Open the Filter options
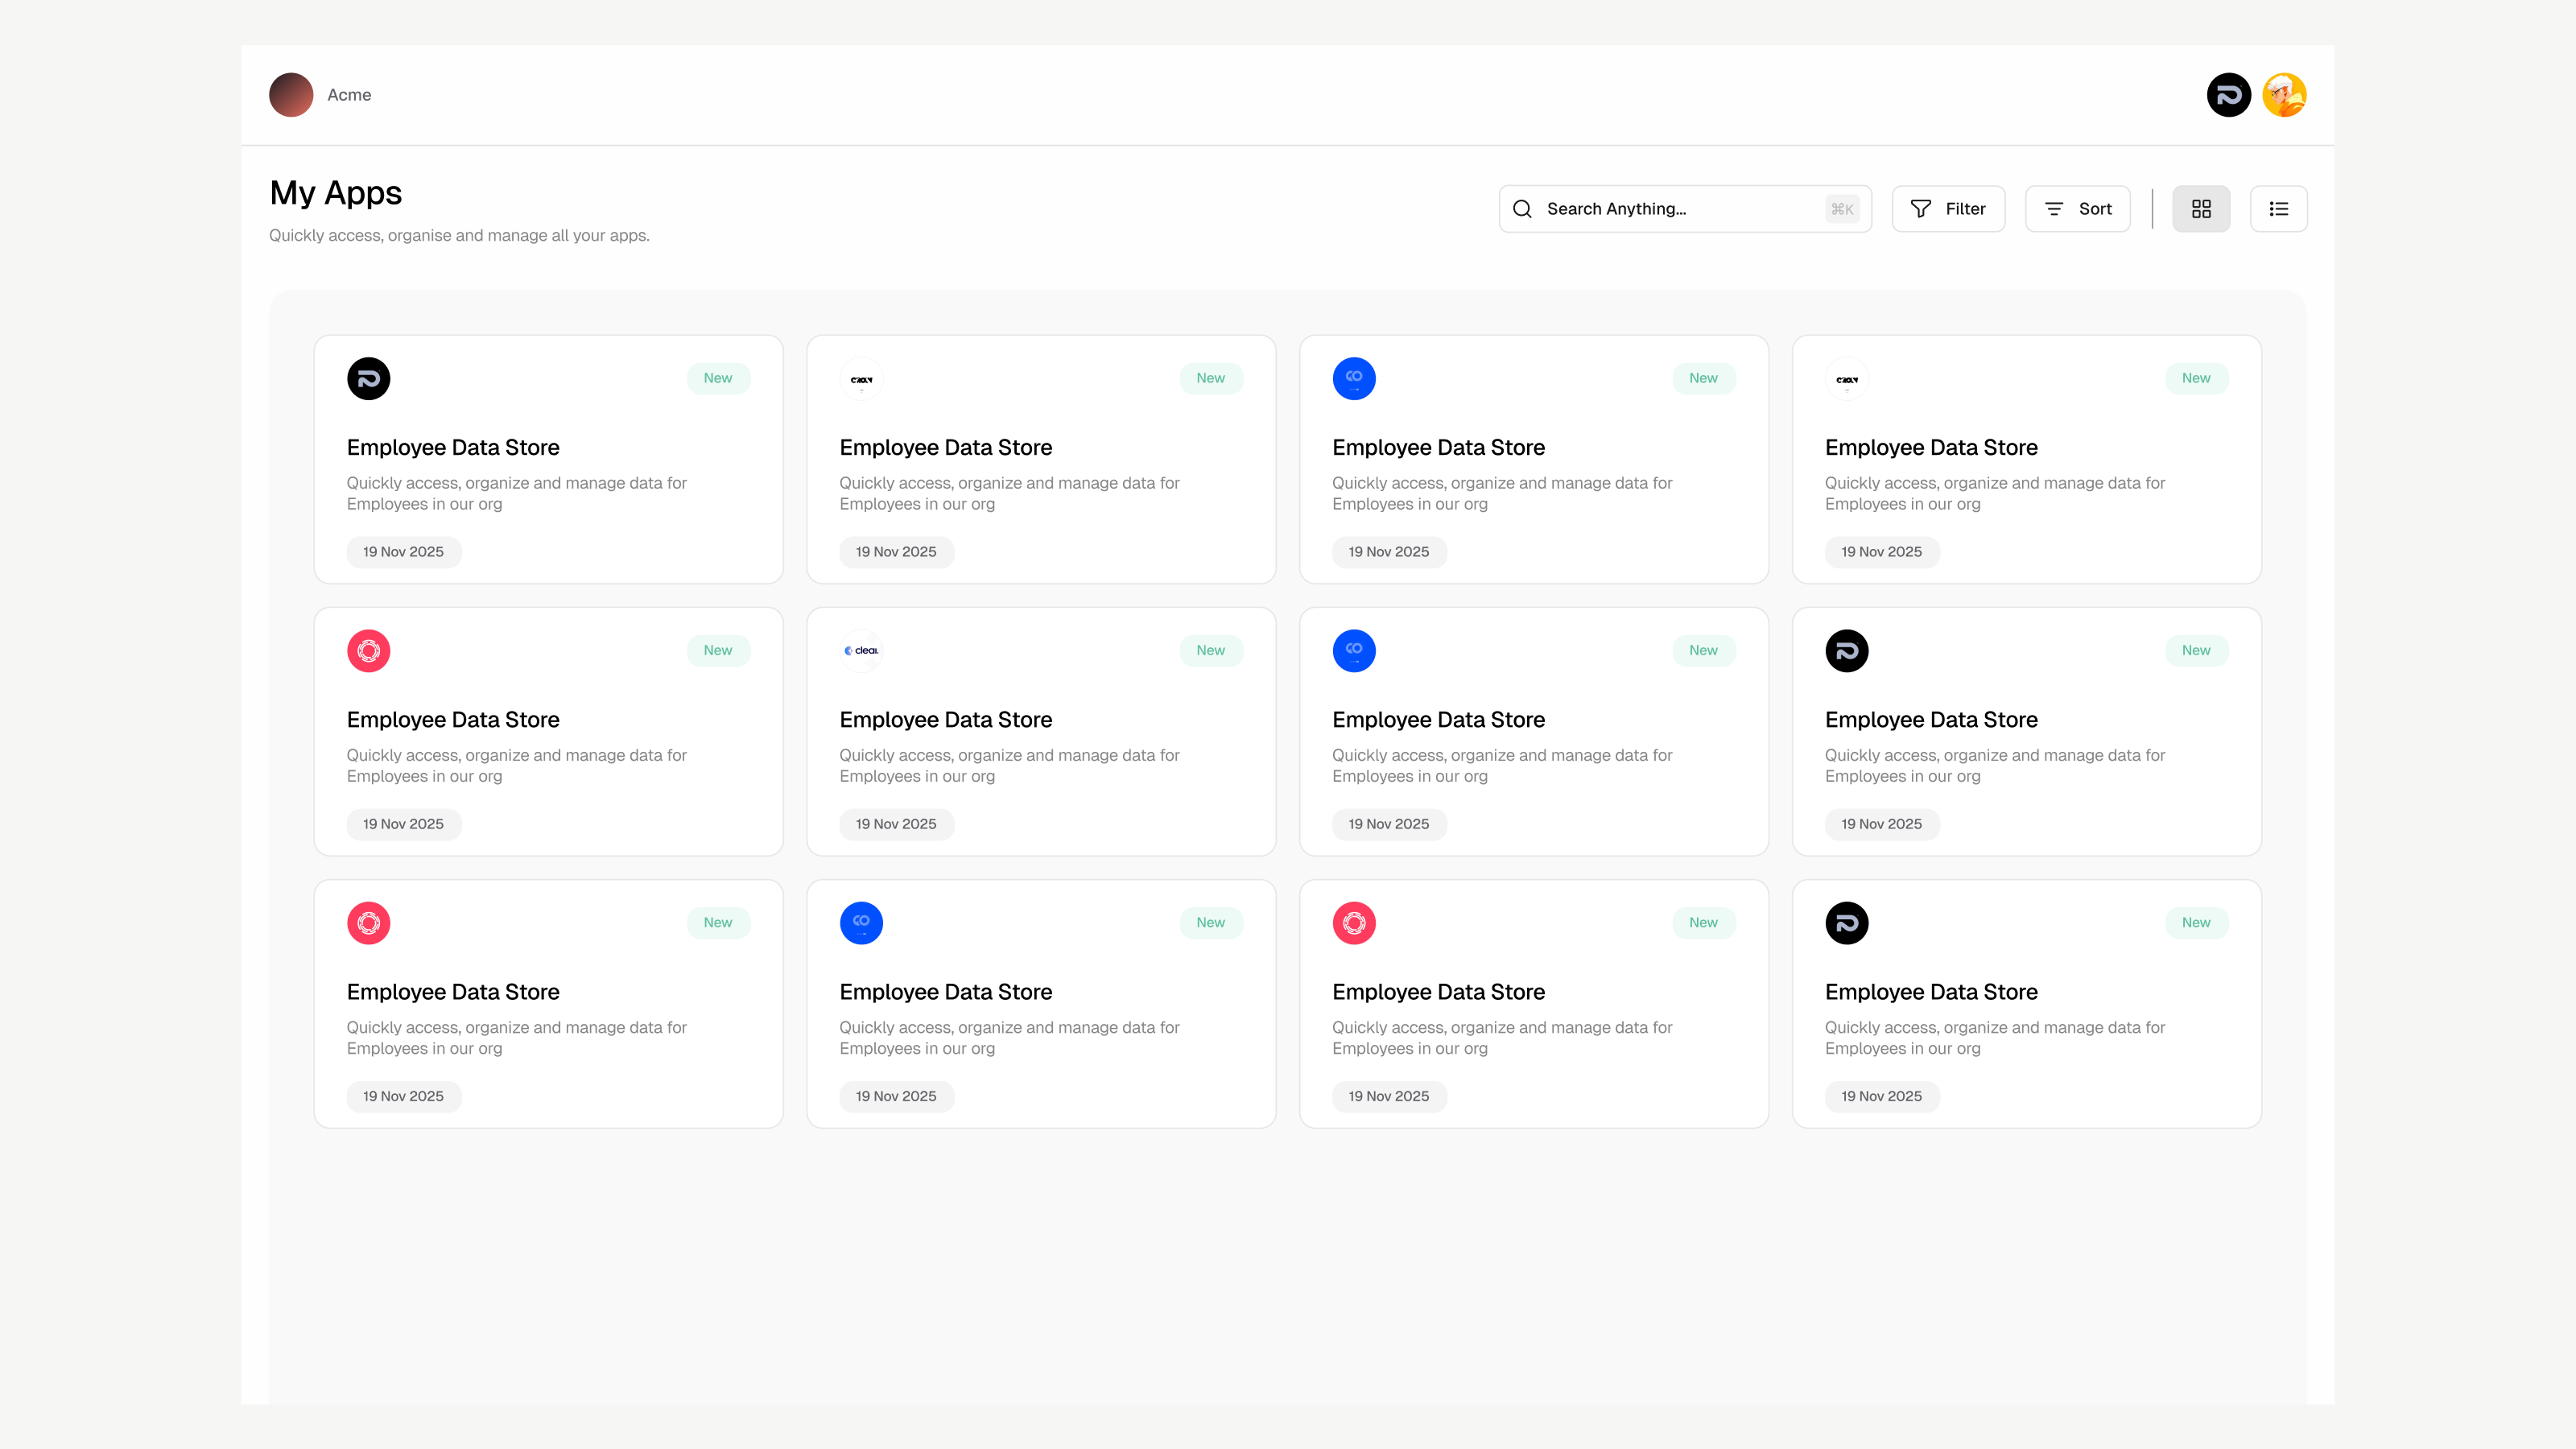 pos(1947,209)
